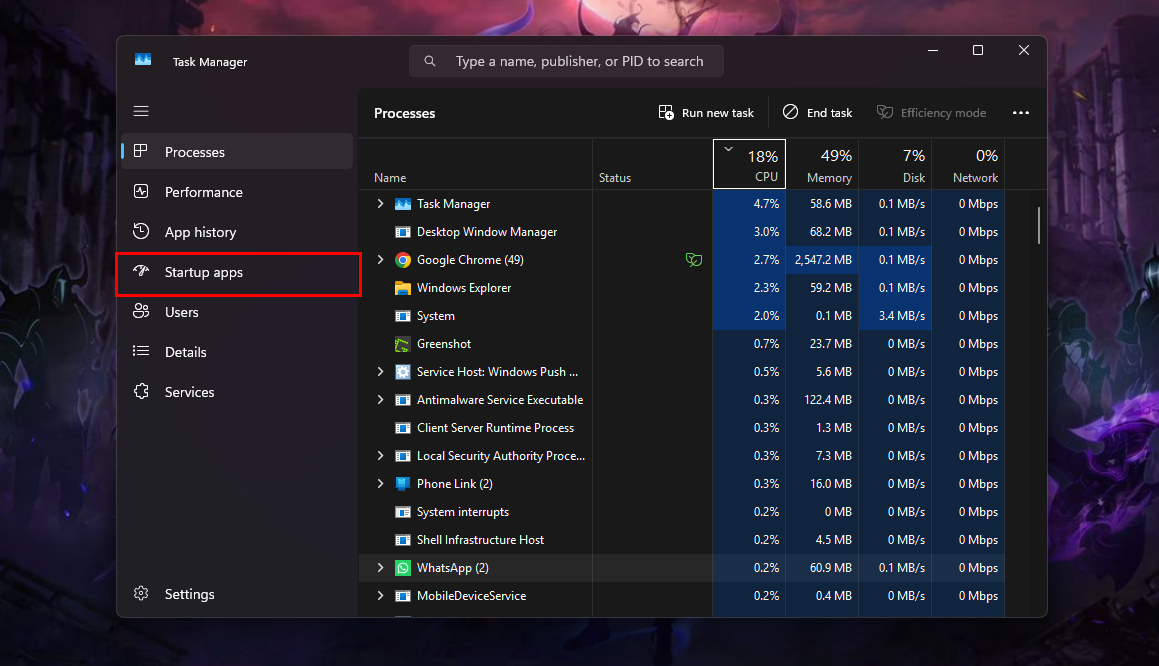Open the Details view icon
1159x666 pixels.
tap(141, 351)
